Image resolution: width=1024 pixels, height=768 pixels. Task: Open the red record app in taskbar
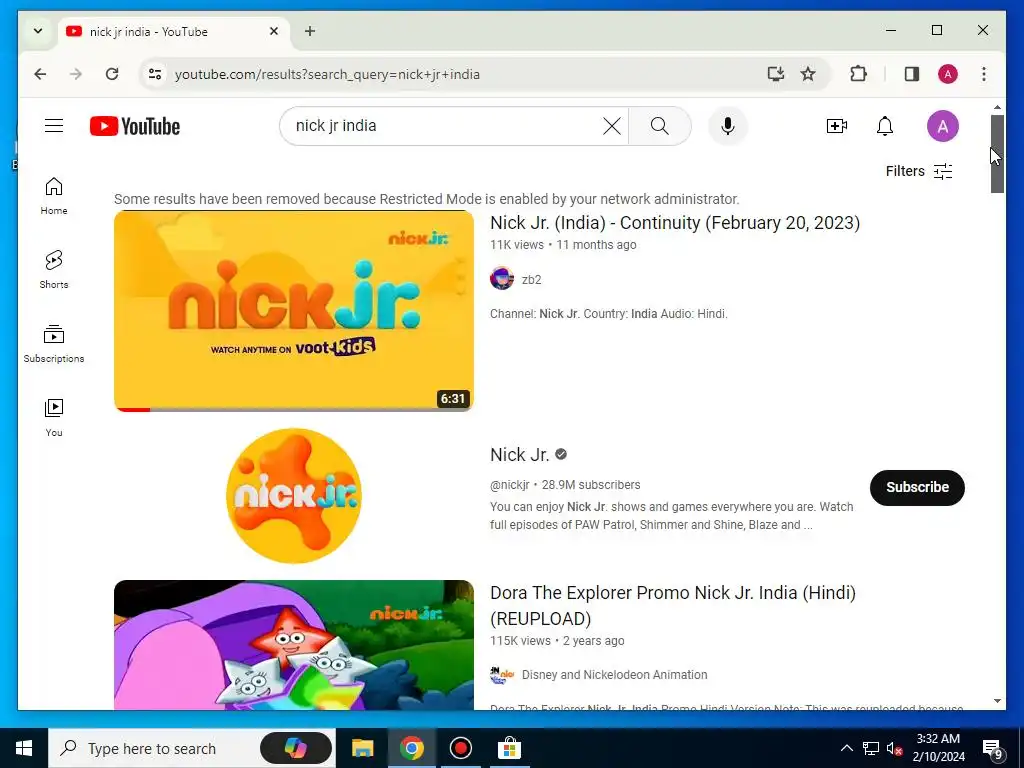(460, 748)
